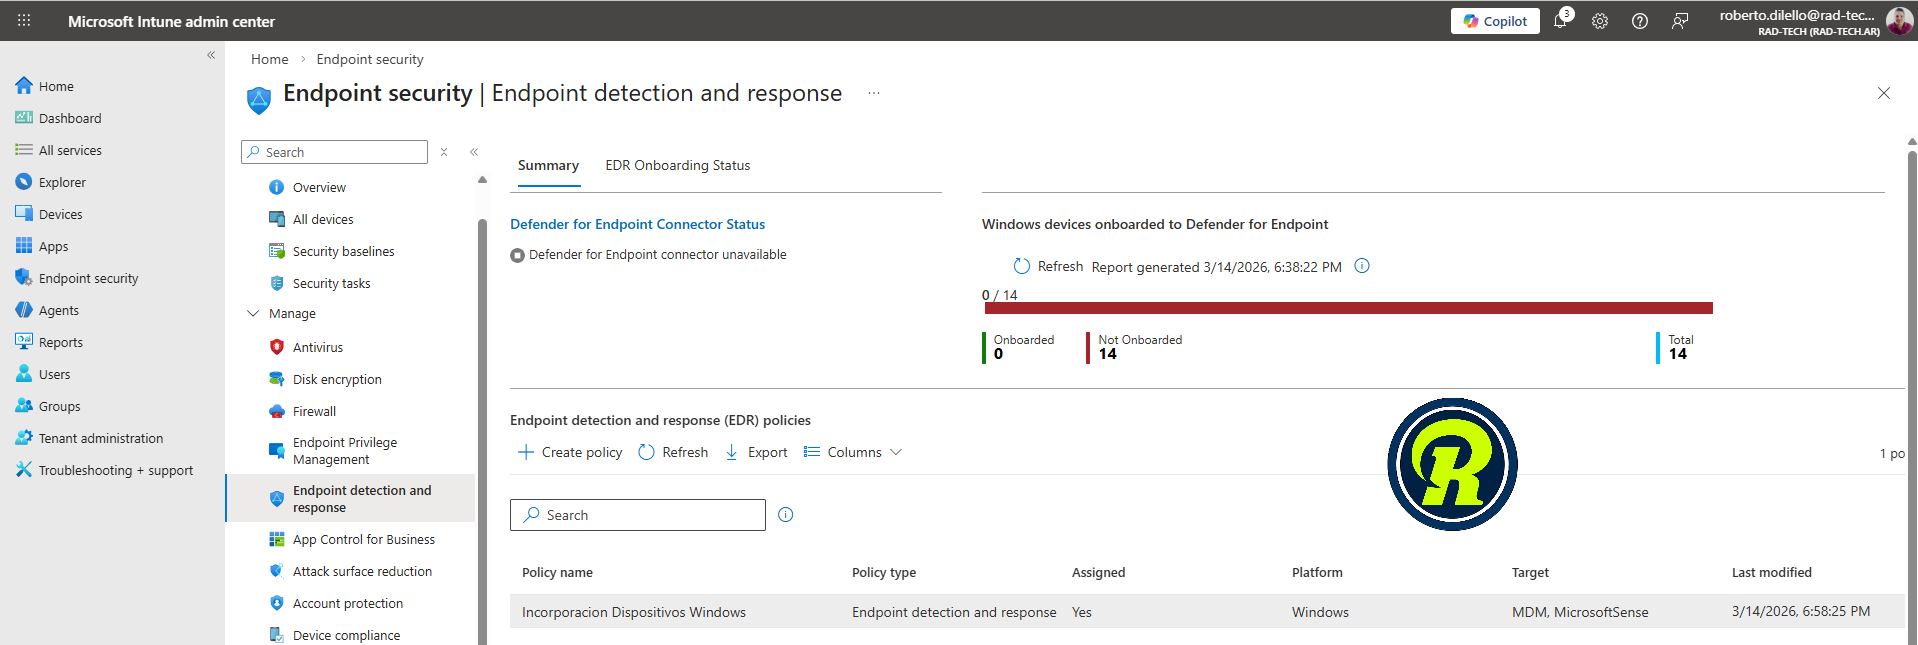The image size is (1918, 645).
Task: Click the Copilot button
Action: click(1495, 21)
